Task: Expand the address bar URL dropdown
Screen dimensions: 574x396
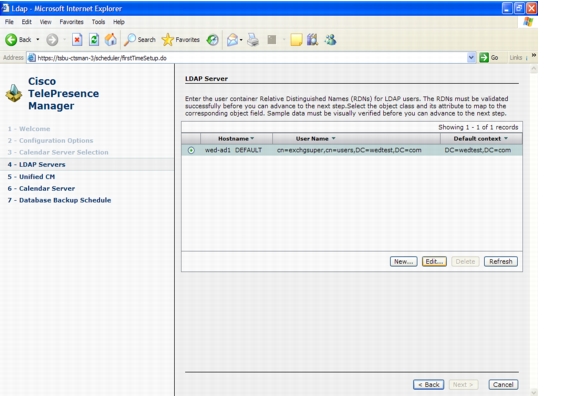Action: click(x=471, y=57)
